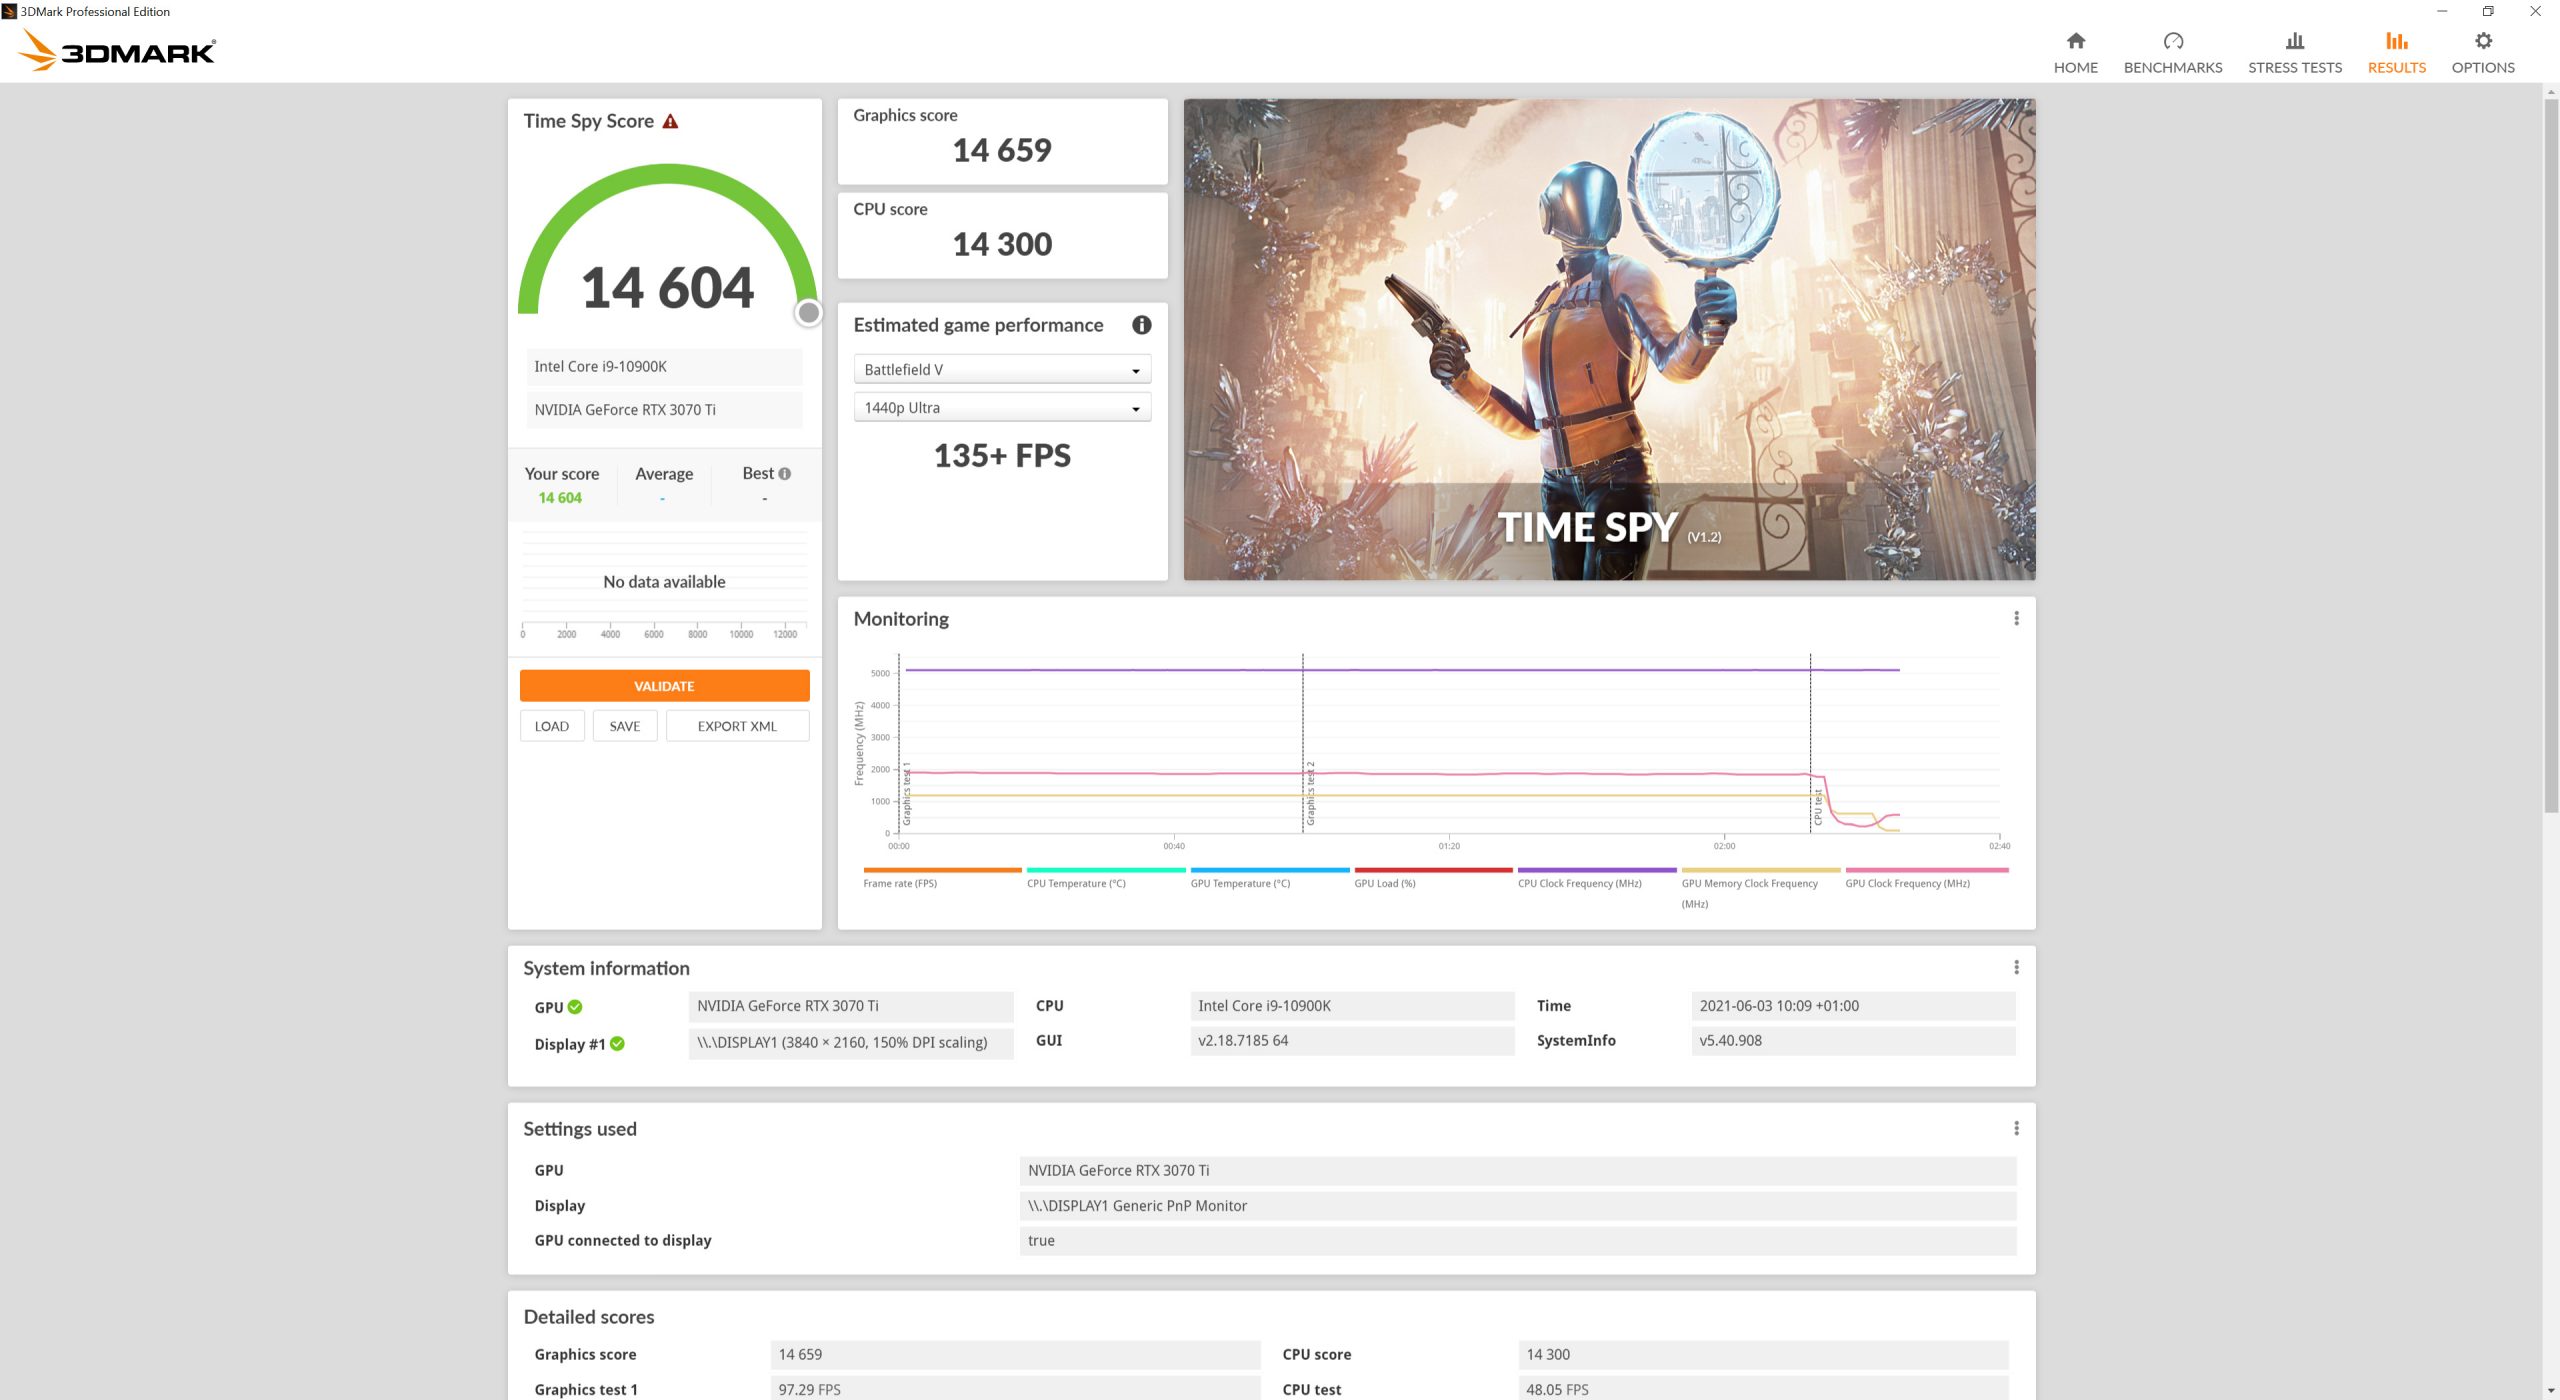Image resolution: width=2560 pixels, height=1400 pixels.
Task: Open the Settings used three-dot menu
Action: (2016, 1129)
